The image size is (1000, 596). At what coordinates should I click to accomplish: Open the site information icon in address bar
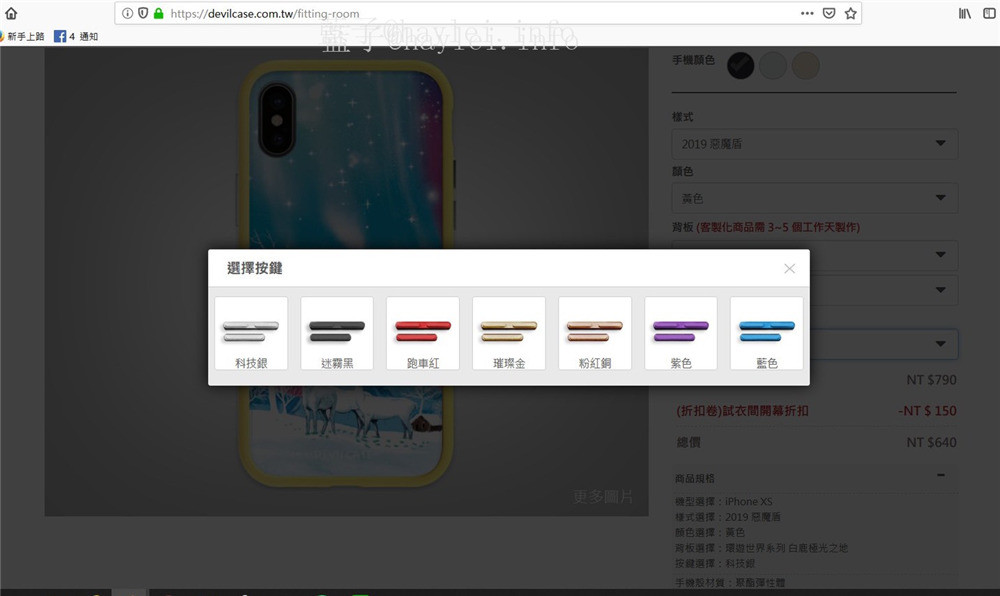128,13
